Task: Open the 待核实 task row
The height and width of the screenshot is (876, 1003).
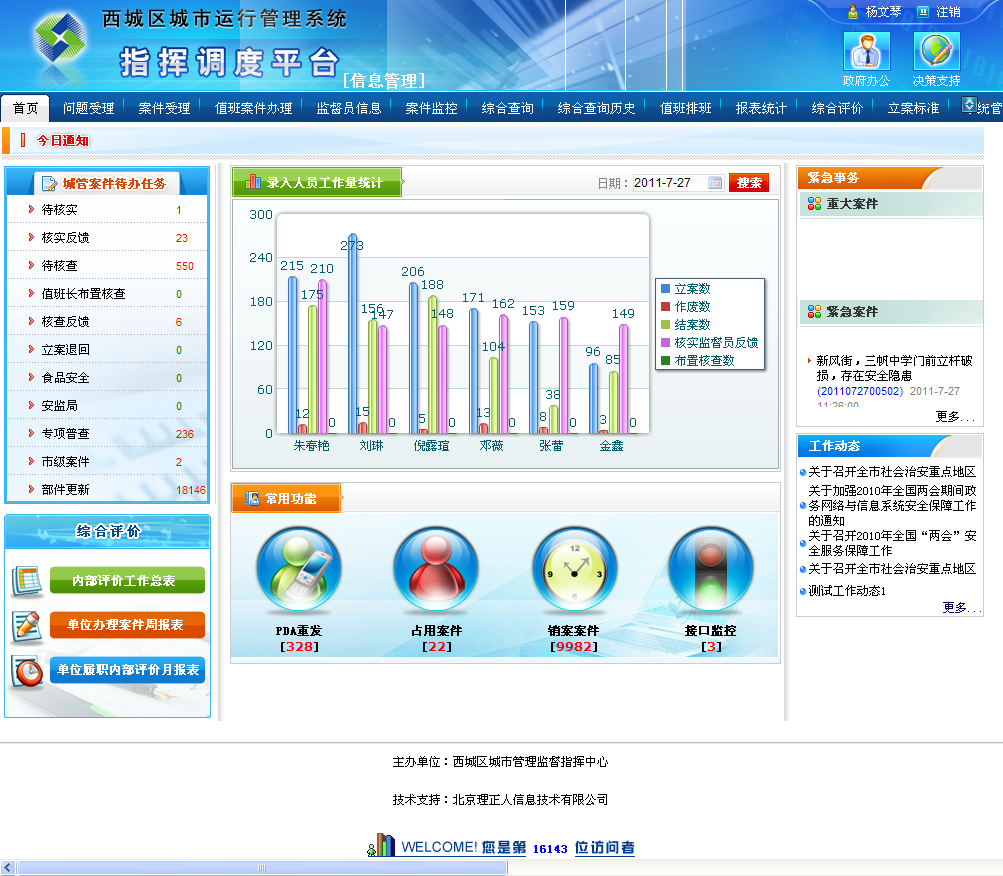Action: click(x=107, y=210)
